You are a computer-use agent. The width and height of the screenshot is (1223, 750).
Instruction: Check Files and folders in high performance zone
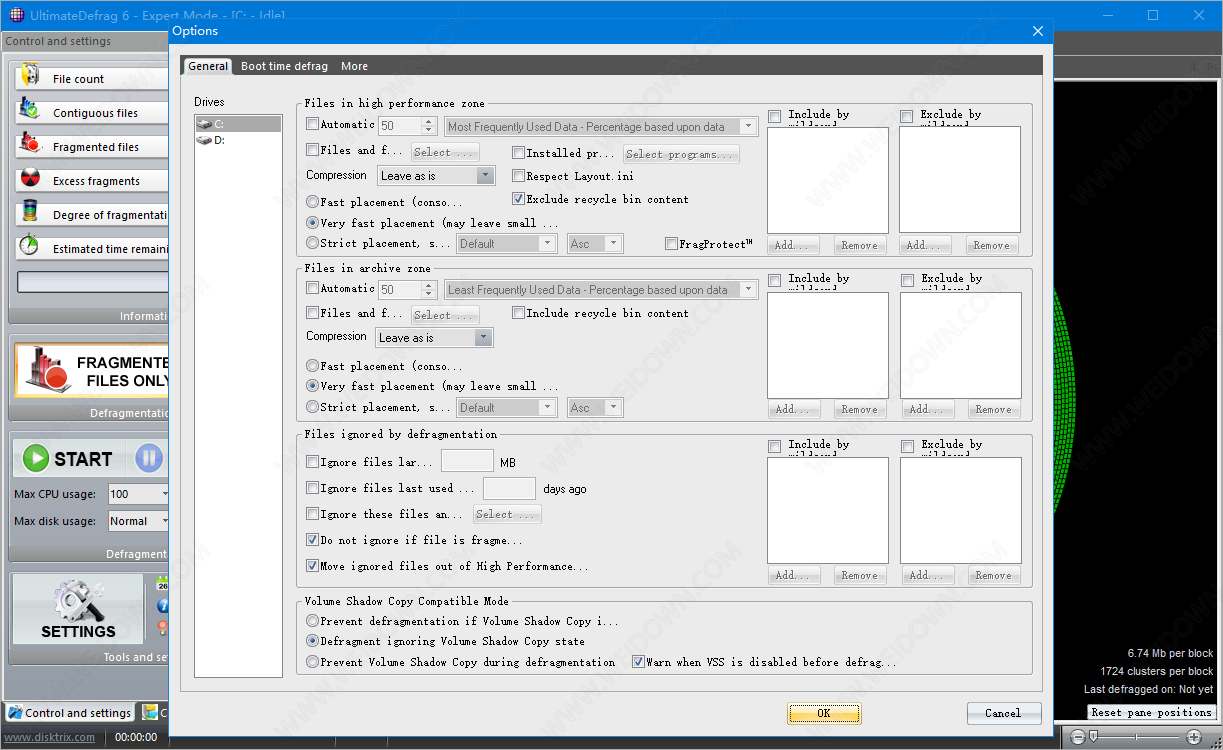[312, 150]
